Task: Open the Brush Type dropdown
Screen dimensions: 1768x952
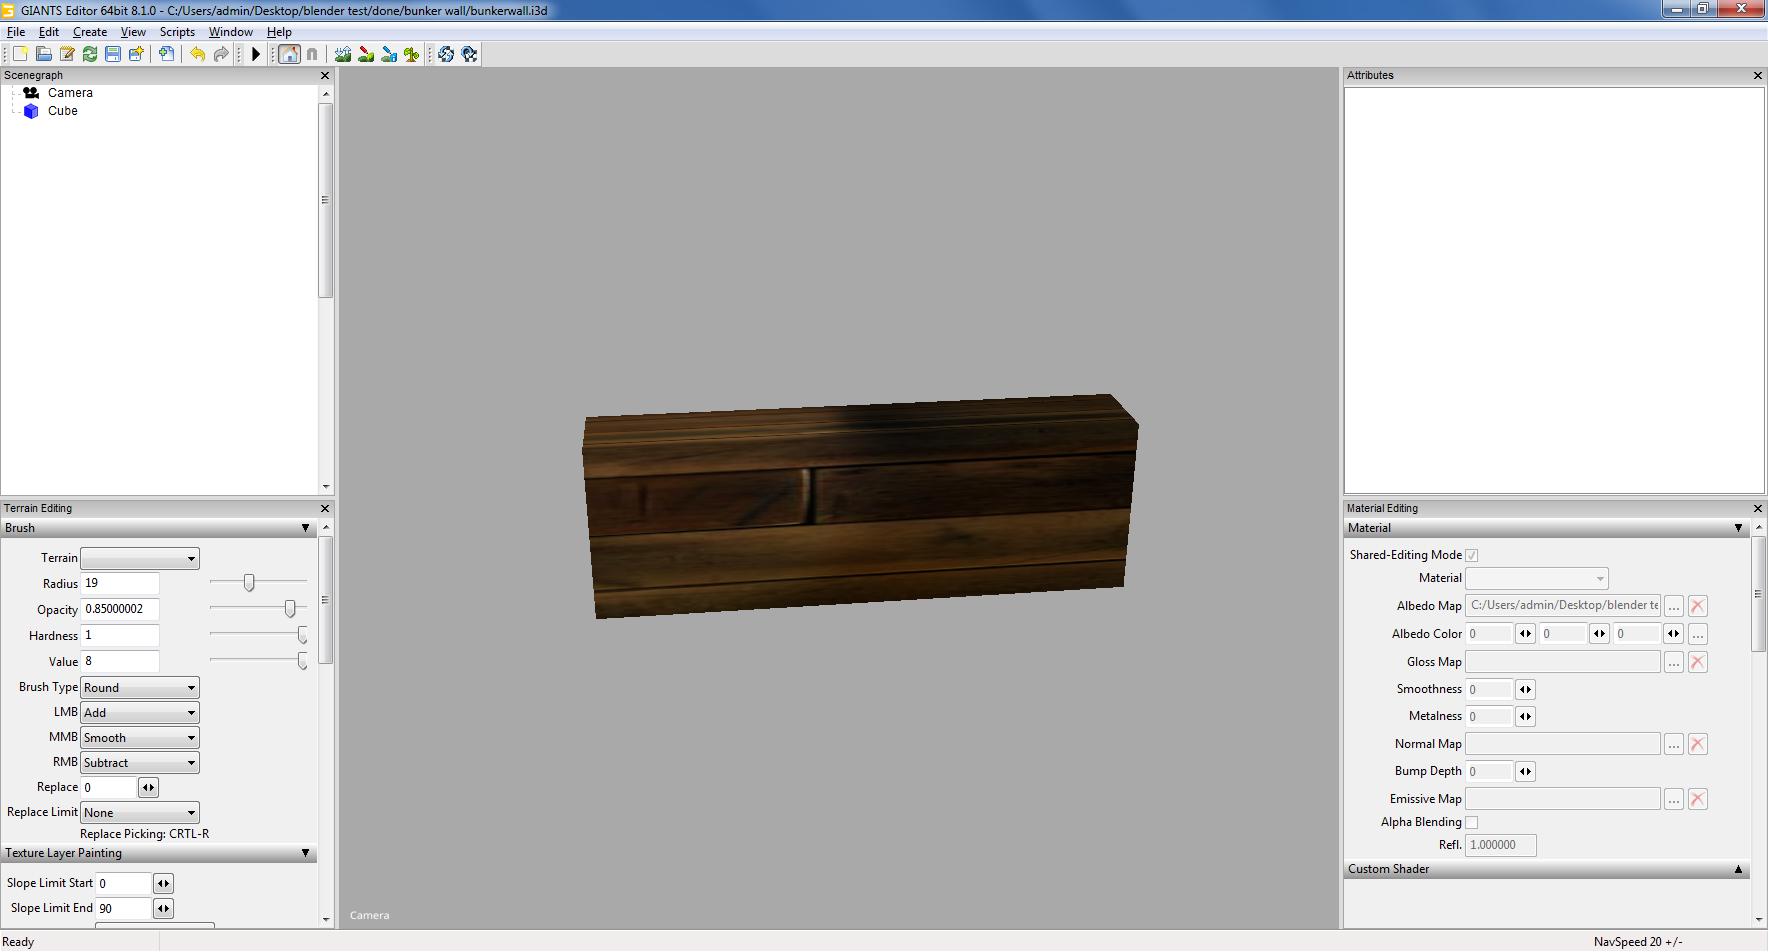Action: (x=139, y=688)
